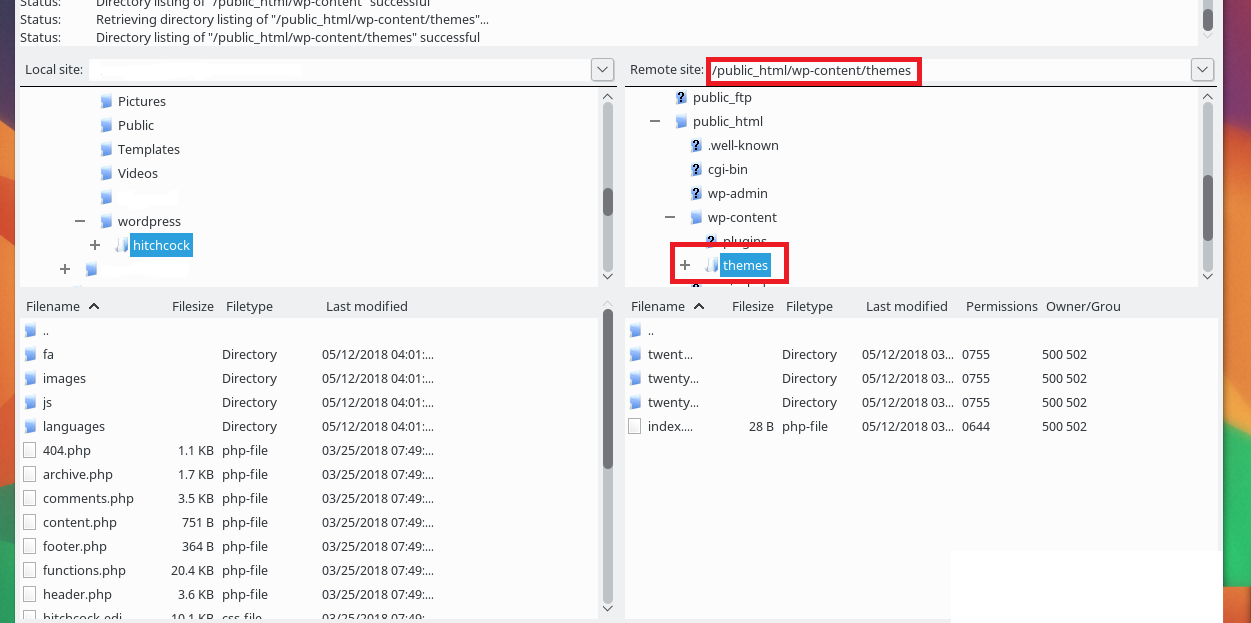Open the fa folder icon in local listing
Viewport: 1251px width, 623px height.
point(31,354)
